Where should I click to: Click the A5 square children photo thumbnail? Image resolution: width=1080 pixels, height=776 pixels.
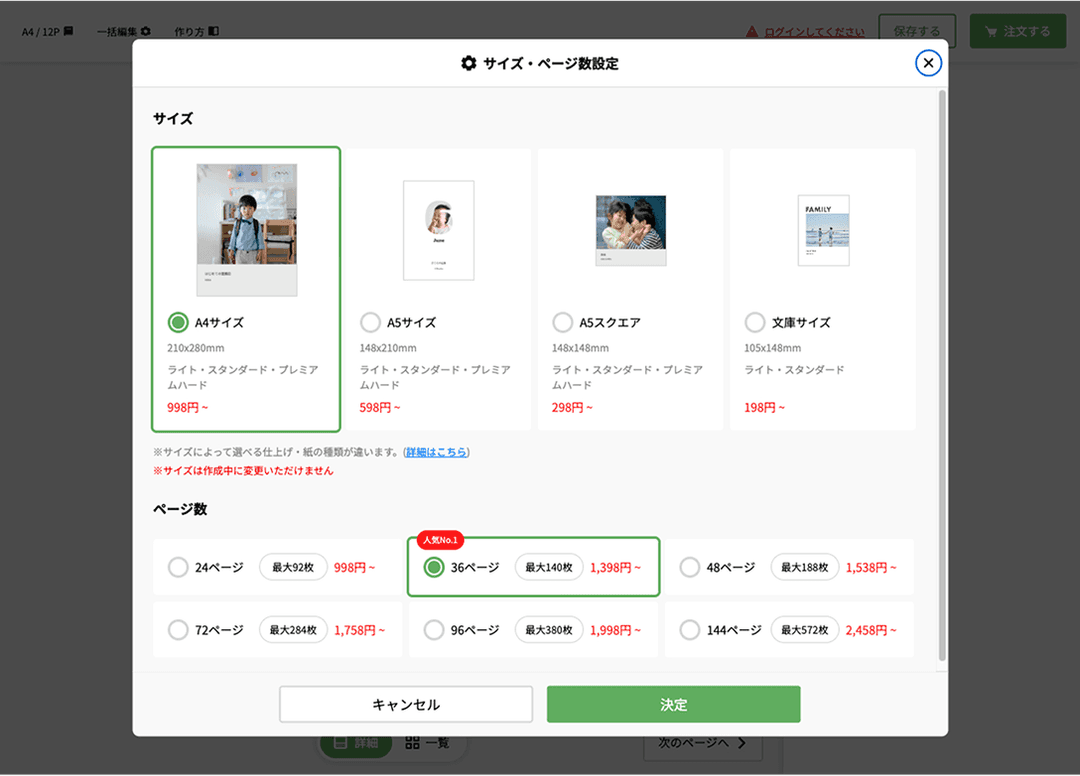click(x=630, y=229)
